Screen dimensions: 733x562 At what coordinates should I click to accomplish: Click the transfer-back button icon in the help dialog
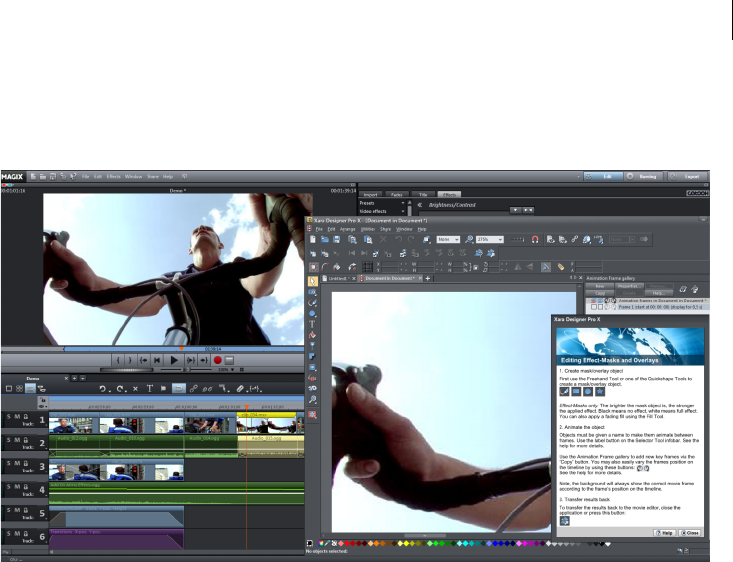click(565, 520)
